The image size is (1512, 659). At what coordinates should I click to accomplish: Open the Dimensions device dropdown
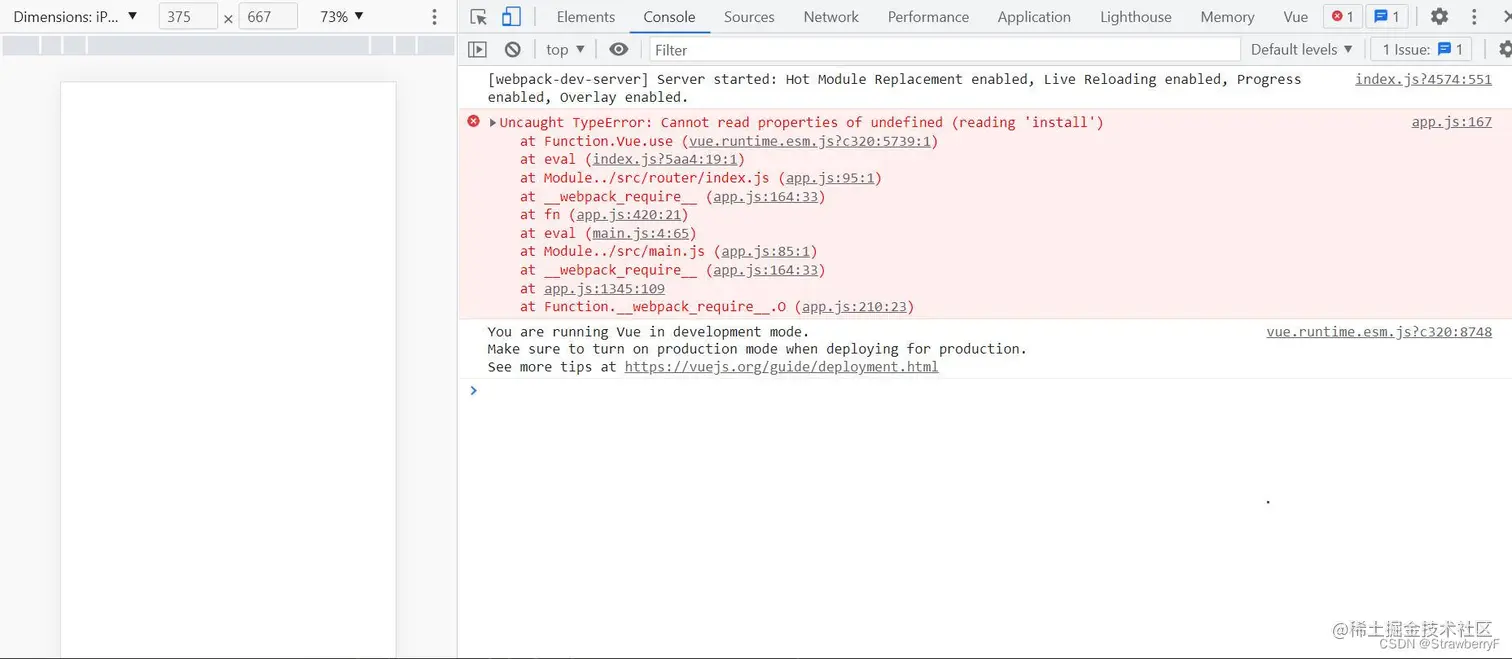pos(75,17)
